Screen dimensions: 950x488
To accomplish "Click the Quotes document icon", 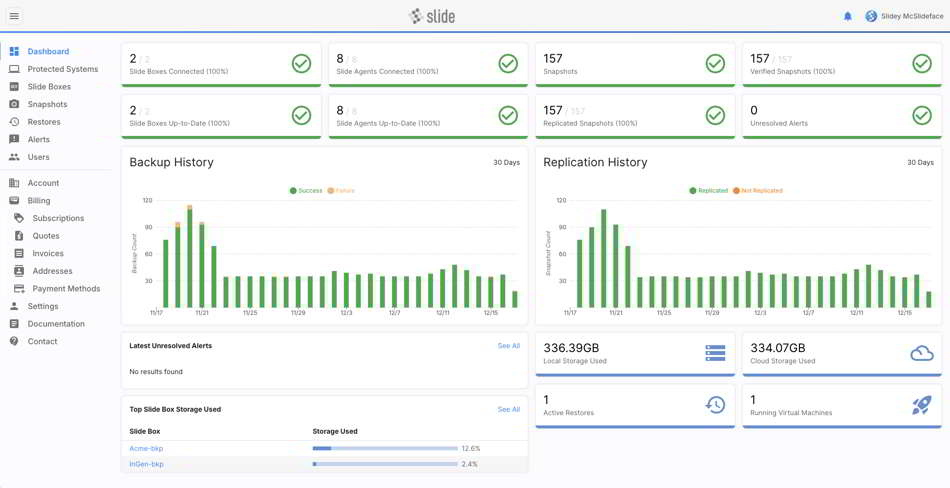I will pos(19,236).
